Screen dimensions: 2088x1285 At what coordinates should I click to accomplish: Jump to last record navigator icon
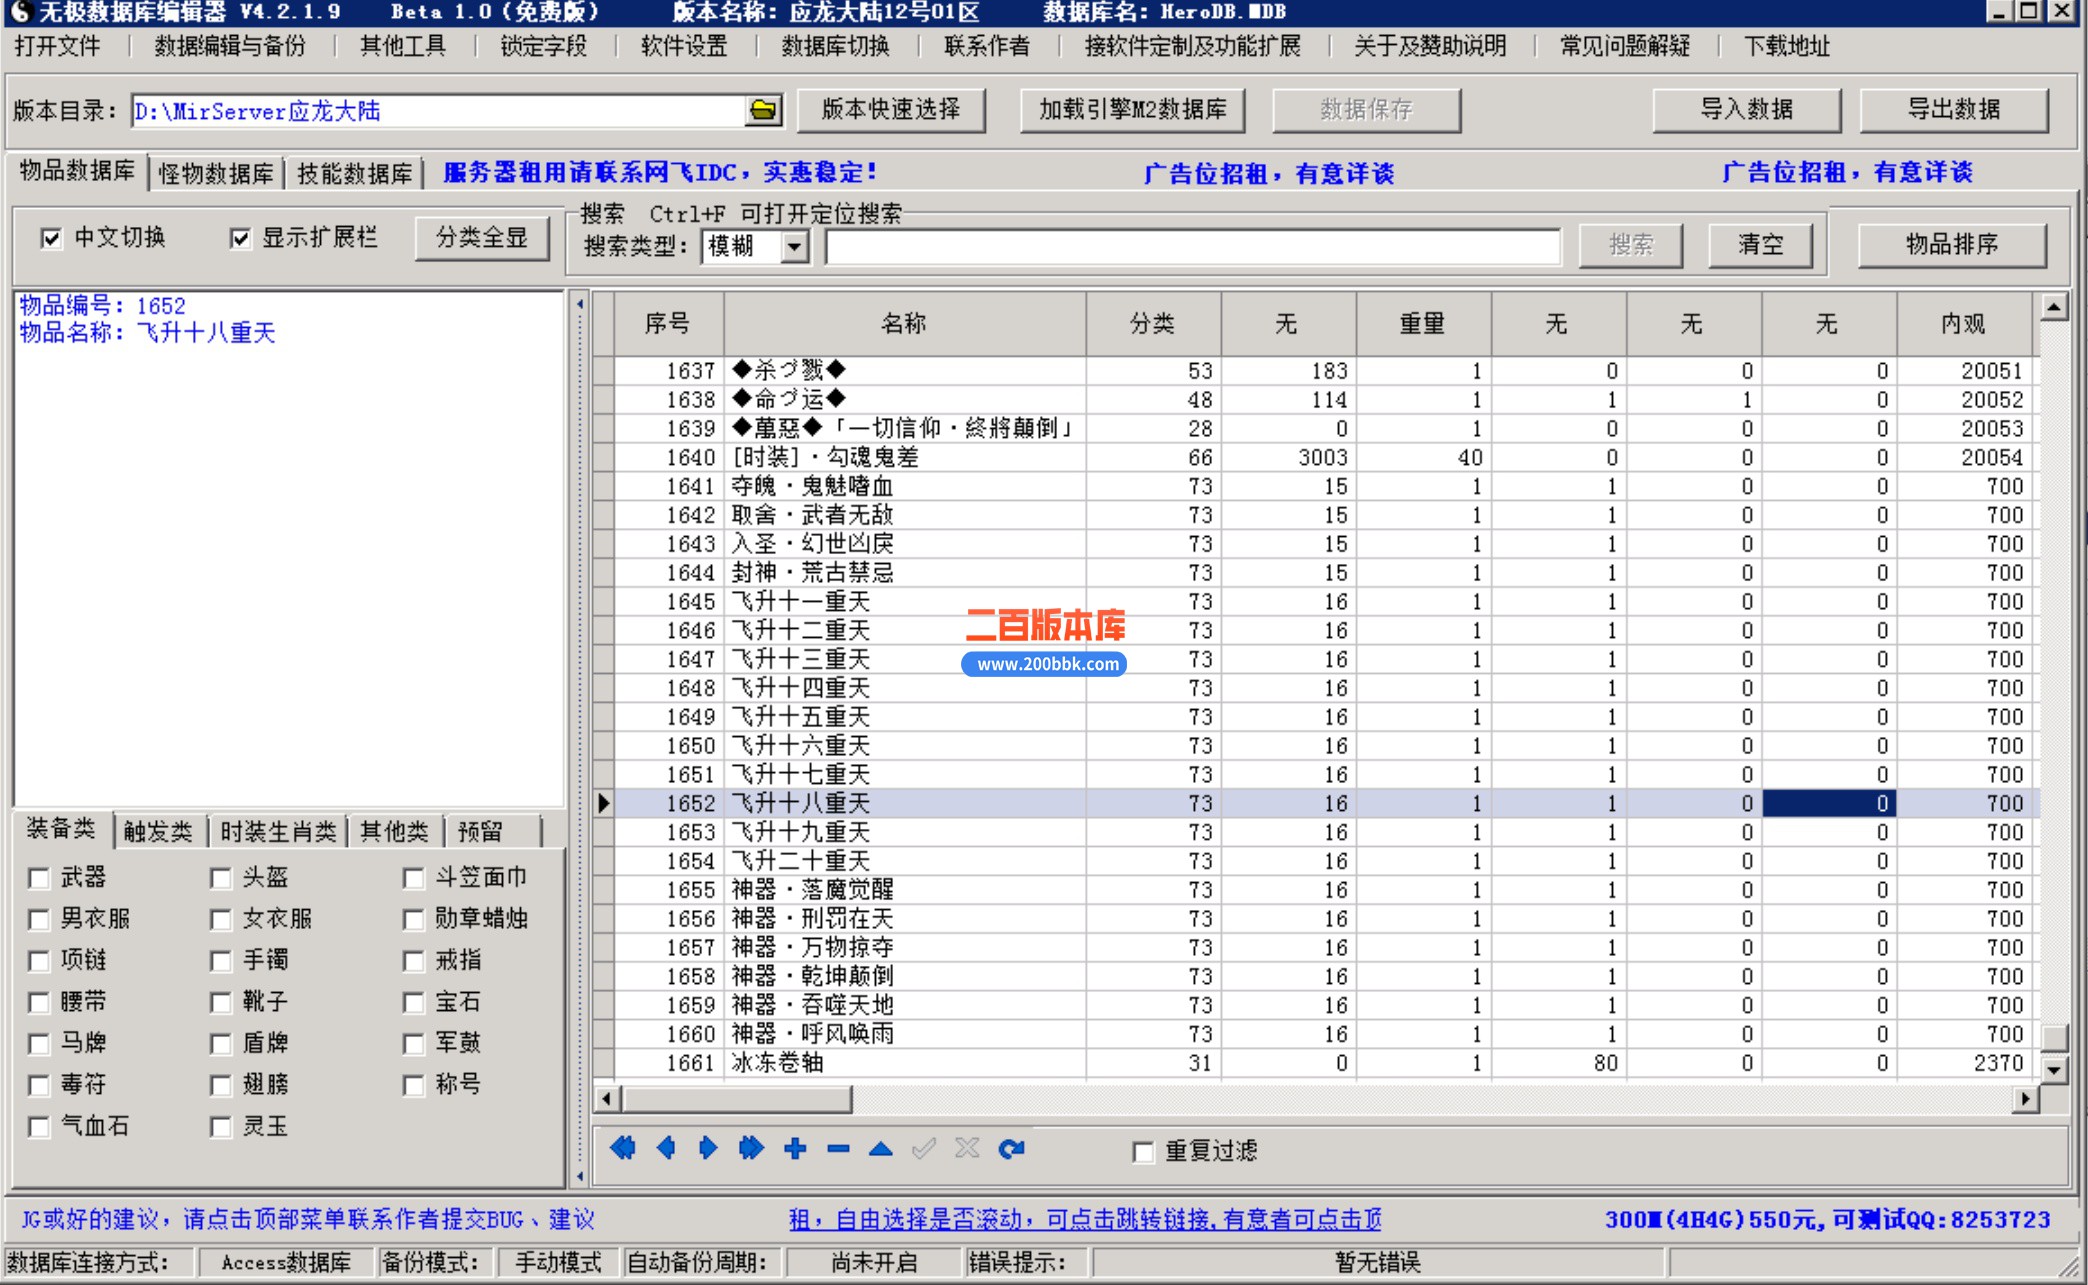tap(751, 1148)
